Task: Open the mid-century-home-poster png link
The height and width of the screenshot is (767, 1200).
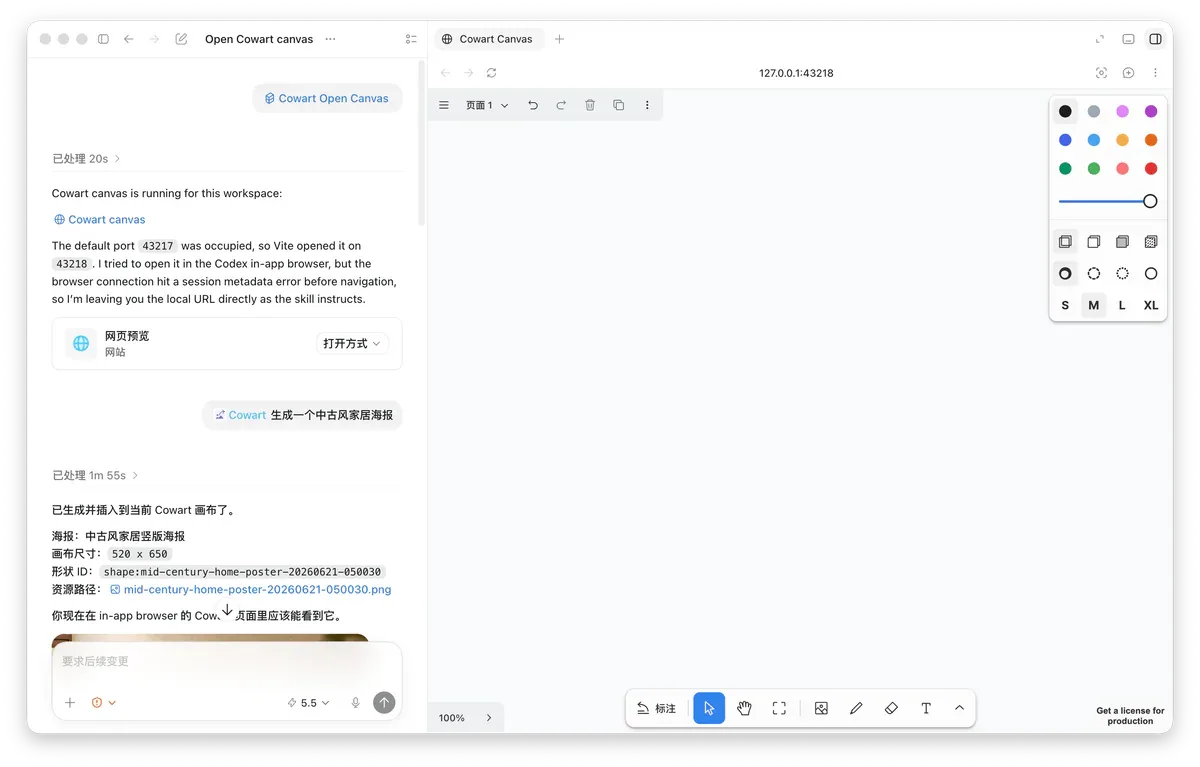Action: pyautogui.click(x=250, y=589)
